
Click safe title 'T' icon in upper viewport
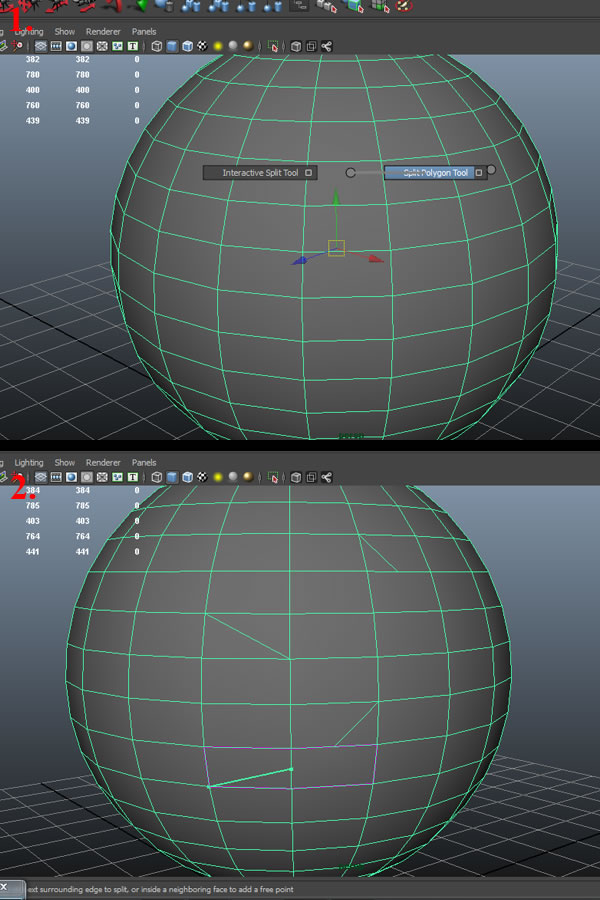[x=133, y=46]
